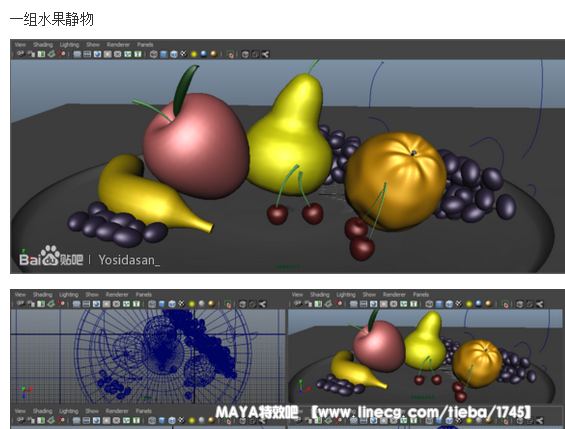This screenshot has width=565, height=429.
Task: Toggle Gate Mask in the top viewport toolbar
Action: coord(107,54)
